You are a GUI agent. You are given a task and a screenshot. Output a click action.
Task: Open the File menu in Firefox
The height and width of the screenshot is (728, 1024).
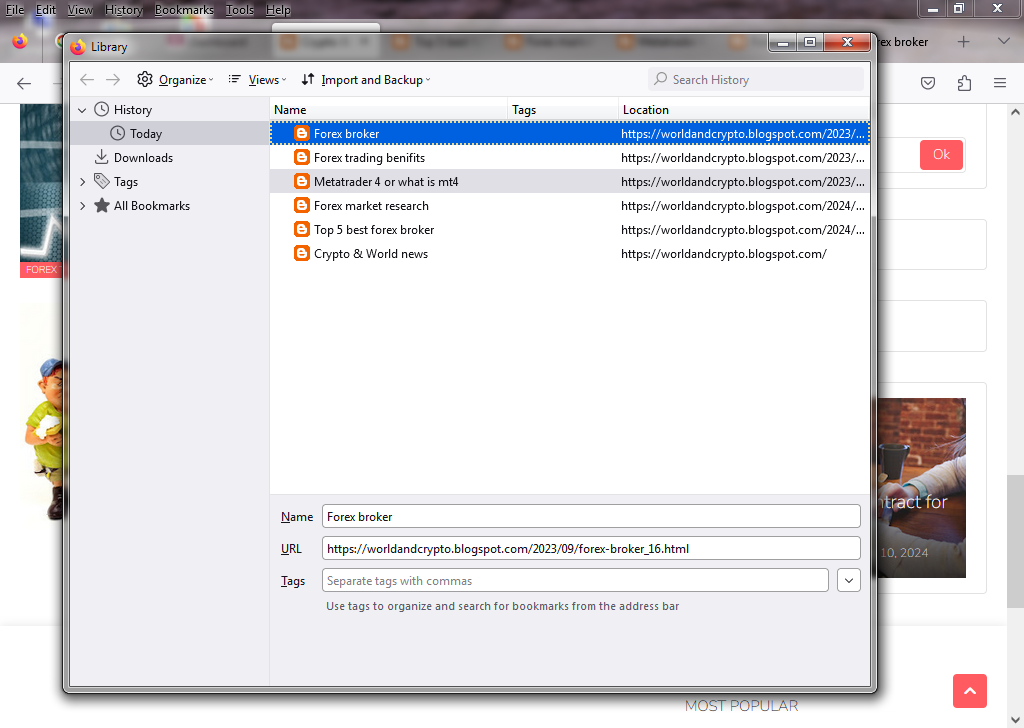[15, 10]
